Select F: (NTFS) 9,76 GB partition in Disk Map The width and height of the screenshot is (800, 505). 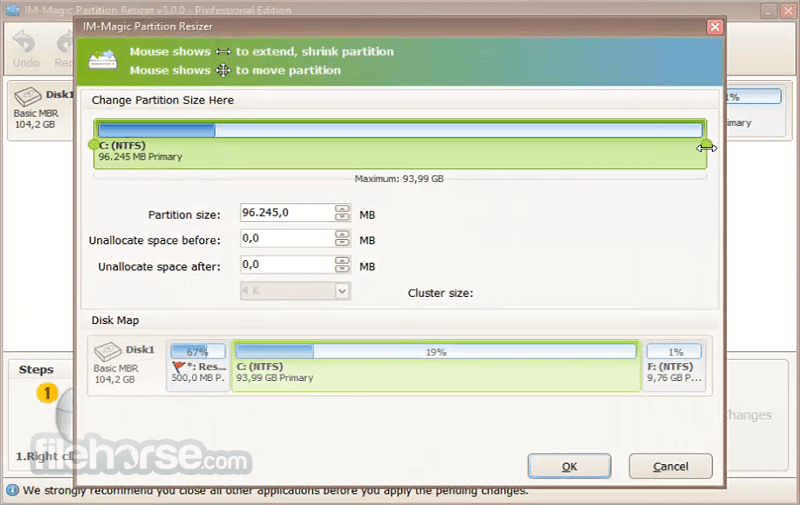click(674, 366)
